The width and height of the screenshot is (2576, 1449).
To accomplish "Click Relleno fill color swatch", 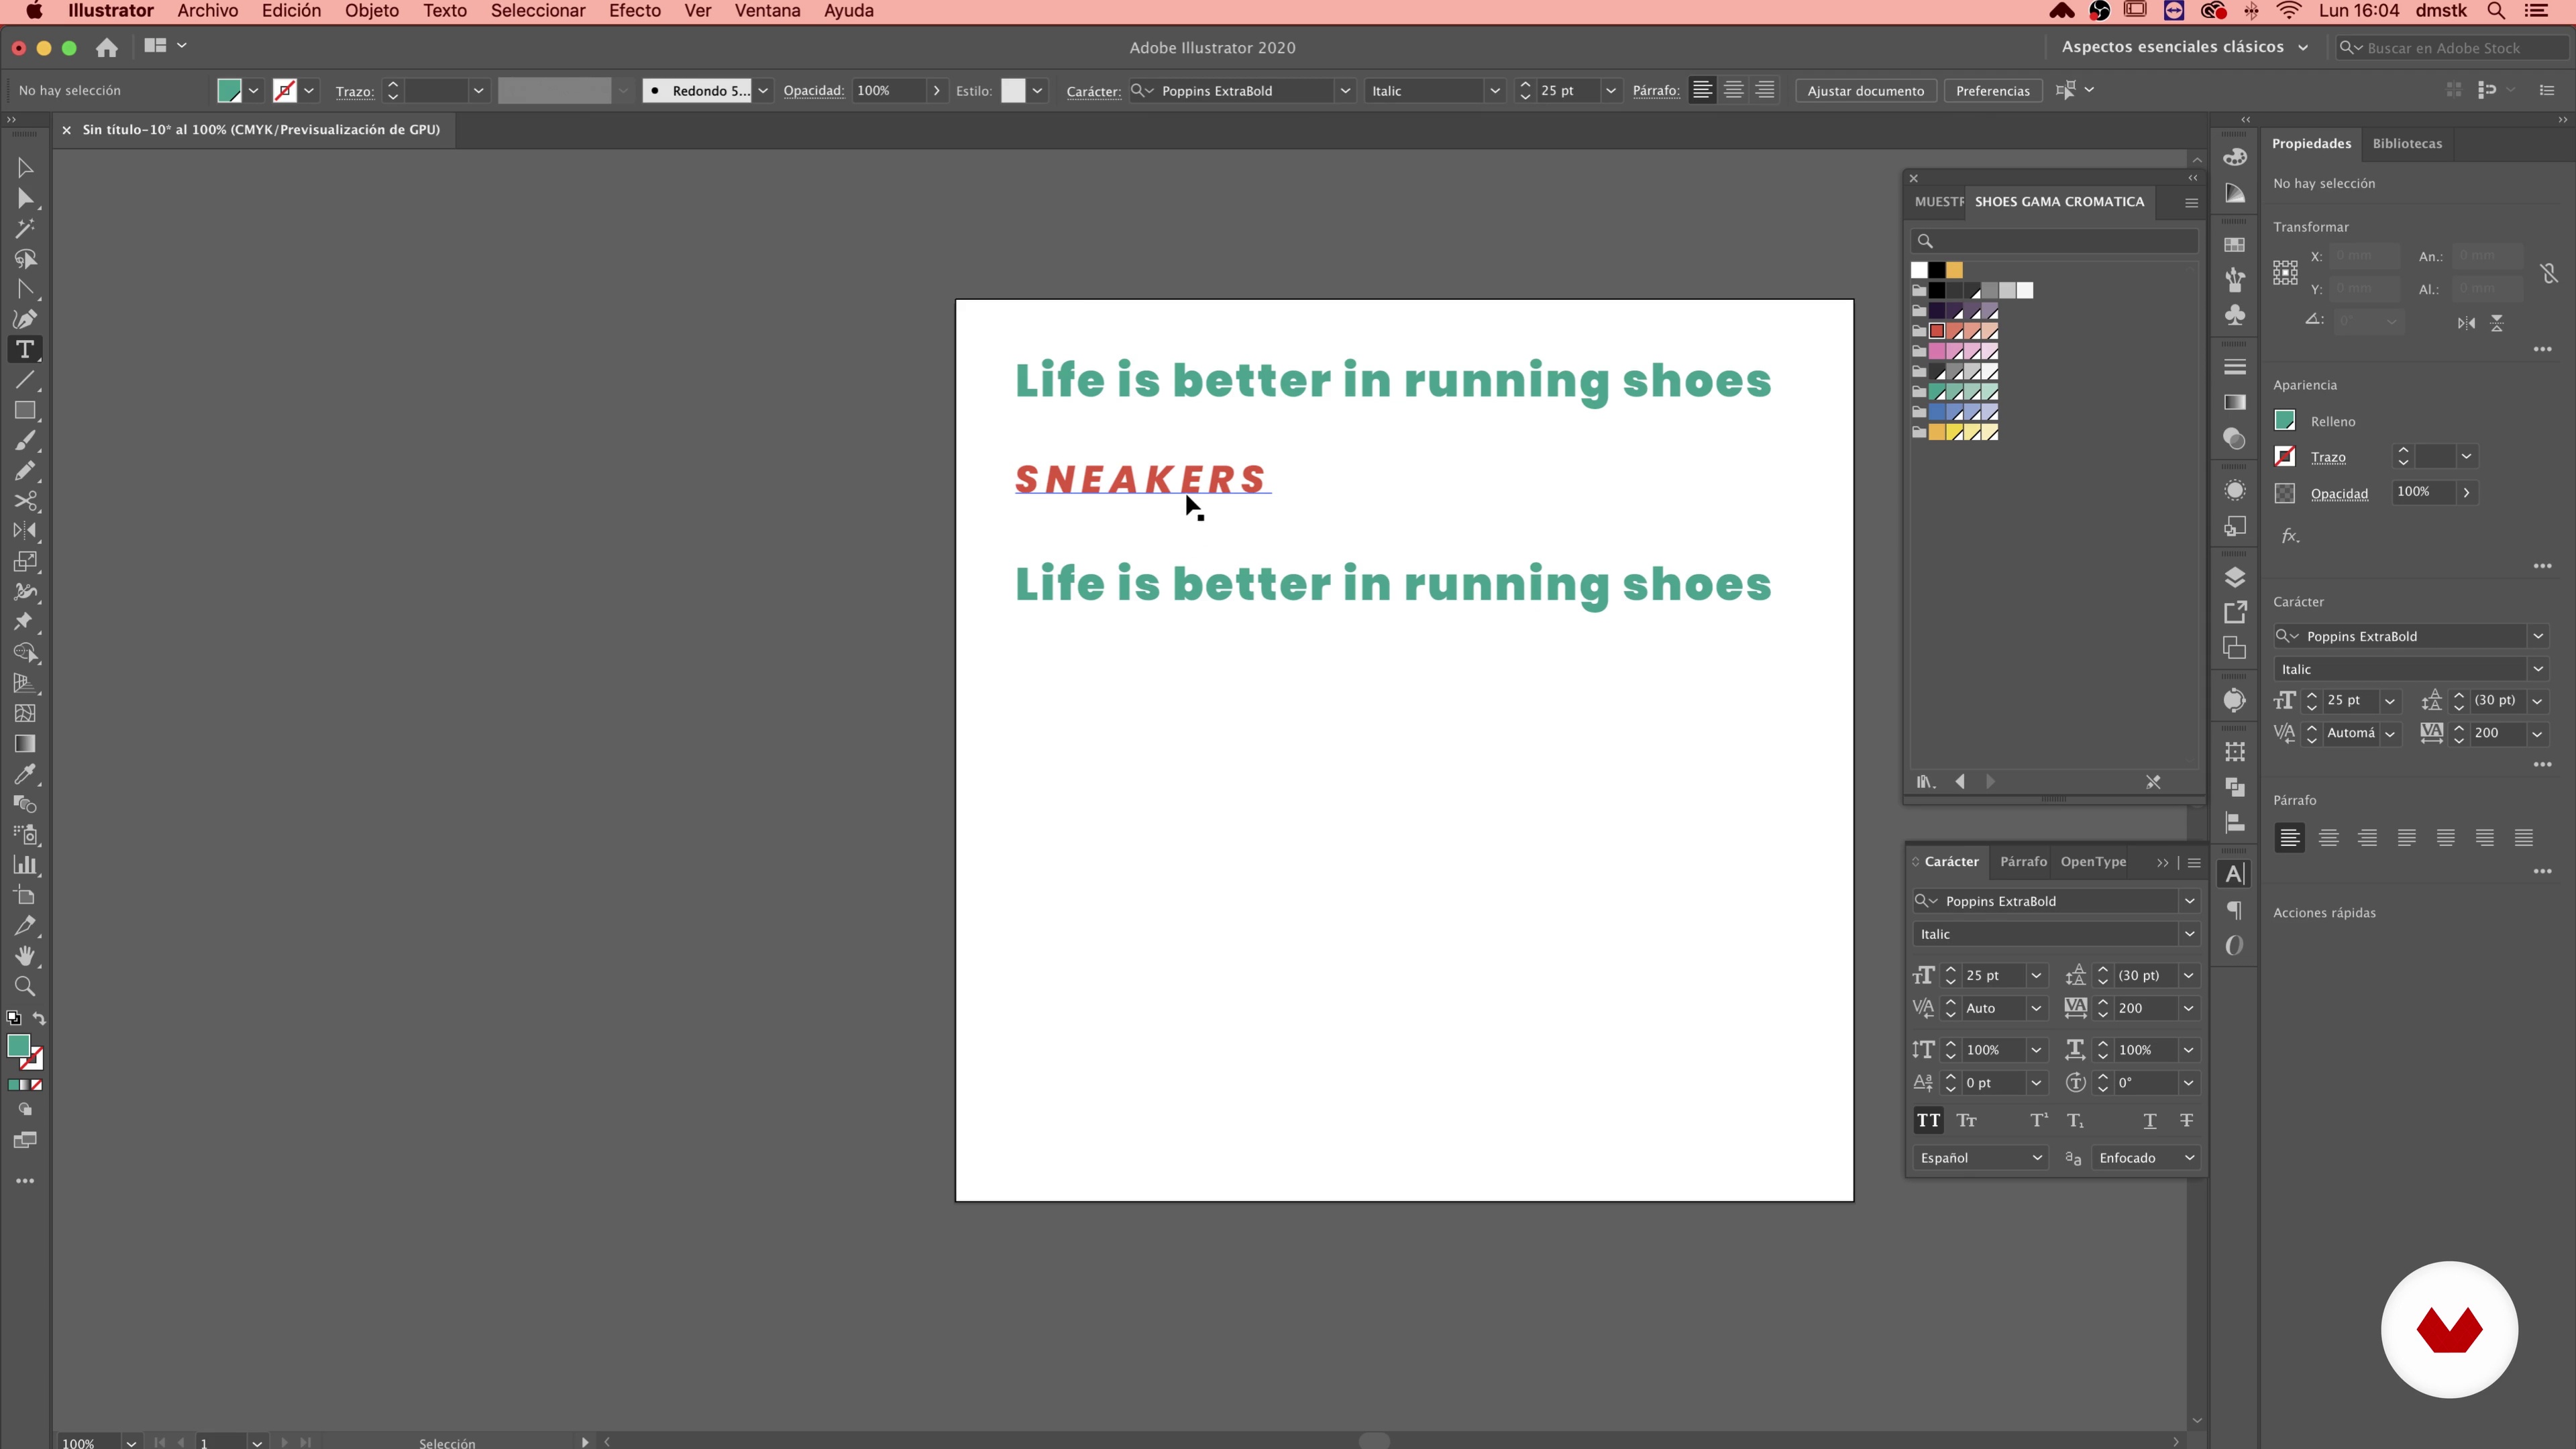I will [x=2285, y=421].
